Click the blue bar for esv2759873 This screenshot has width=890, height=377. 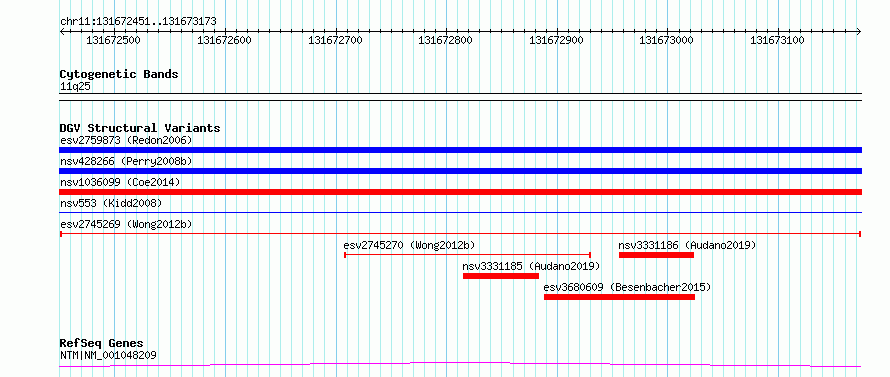pyautogui.click(x=460, y=150)
